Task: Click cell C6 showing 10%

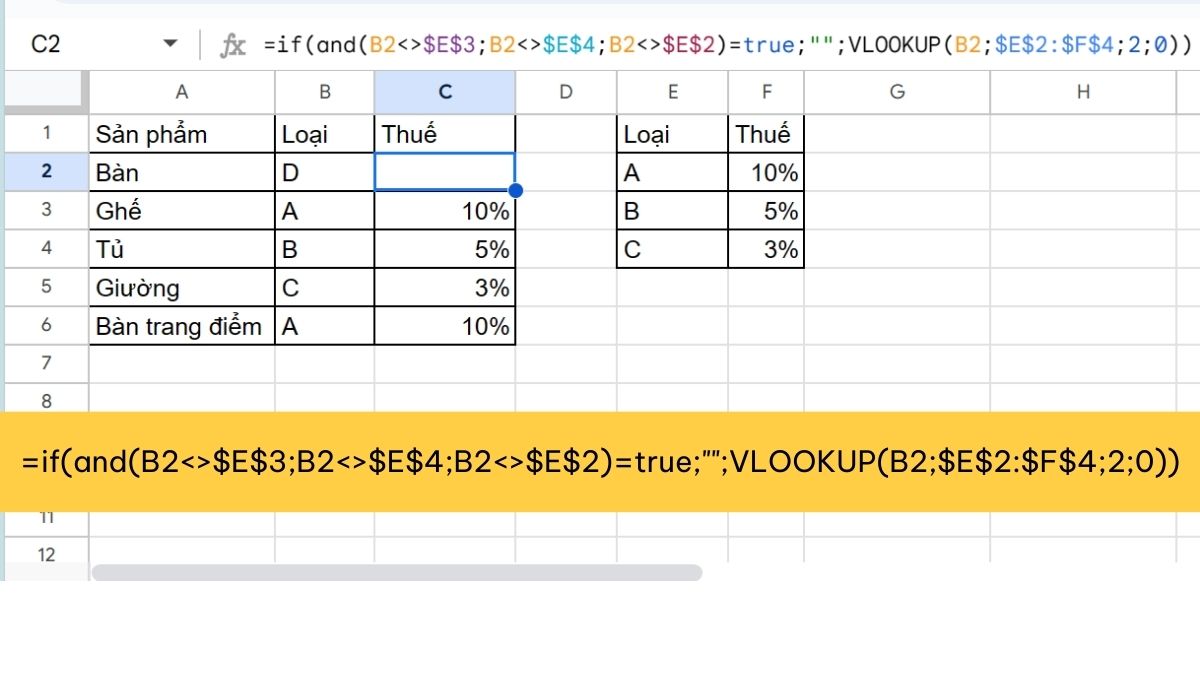Action: click(446, 326)
